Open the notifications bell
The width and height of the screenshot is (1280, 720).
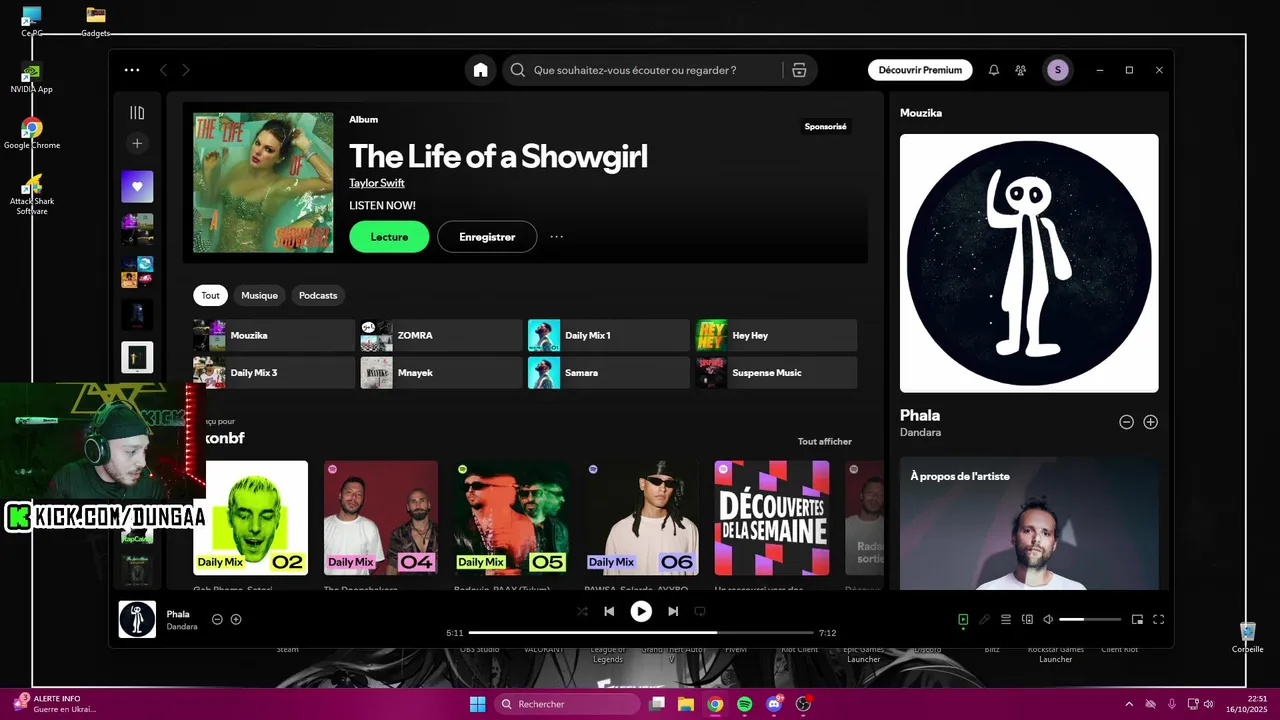pyautogui.click(x=994, y=70)
